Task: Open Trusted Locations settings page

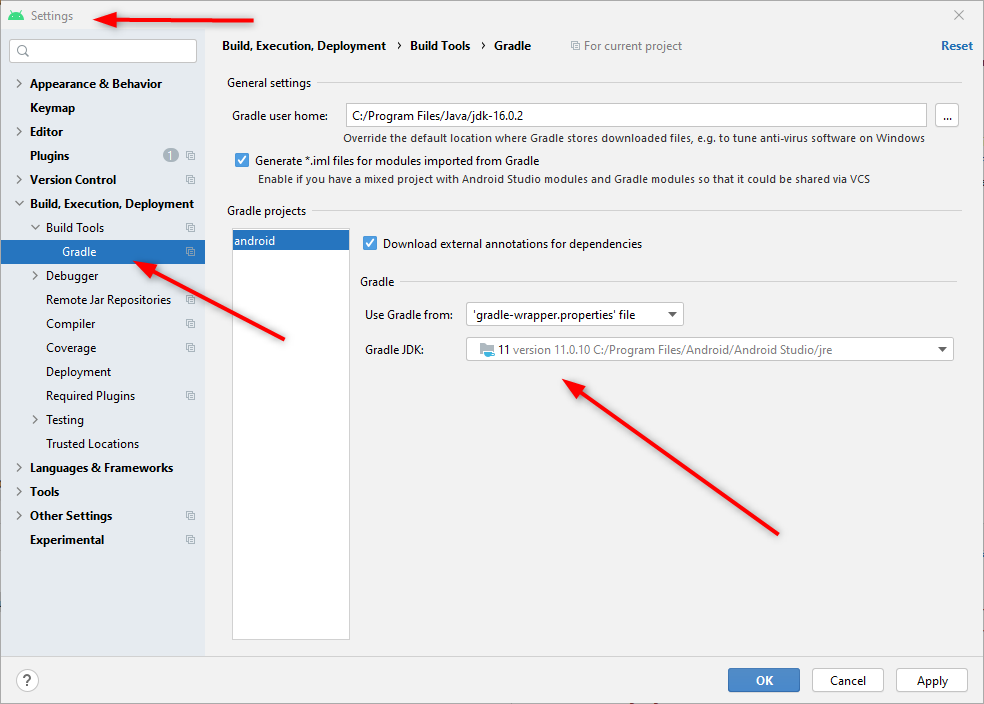Action: [x=92, y=444]
